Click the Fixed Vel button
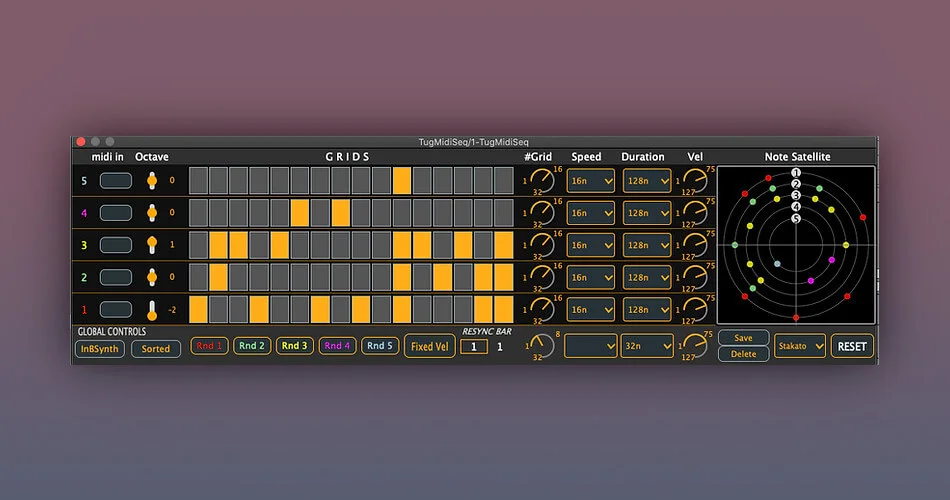This screenshot has height=500, width=950. (430, 346)
